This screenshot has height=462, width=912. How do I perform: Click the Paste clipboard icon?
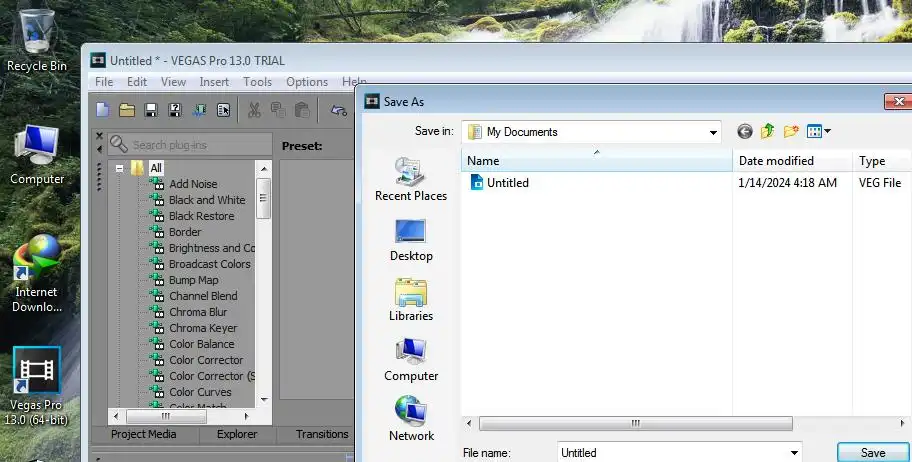[302, 110]
